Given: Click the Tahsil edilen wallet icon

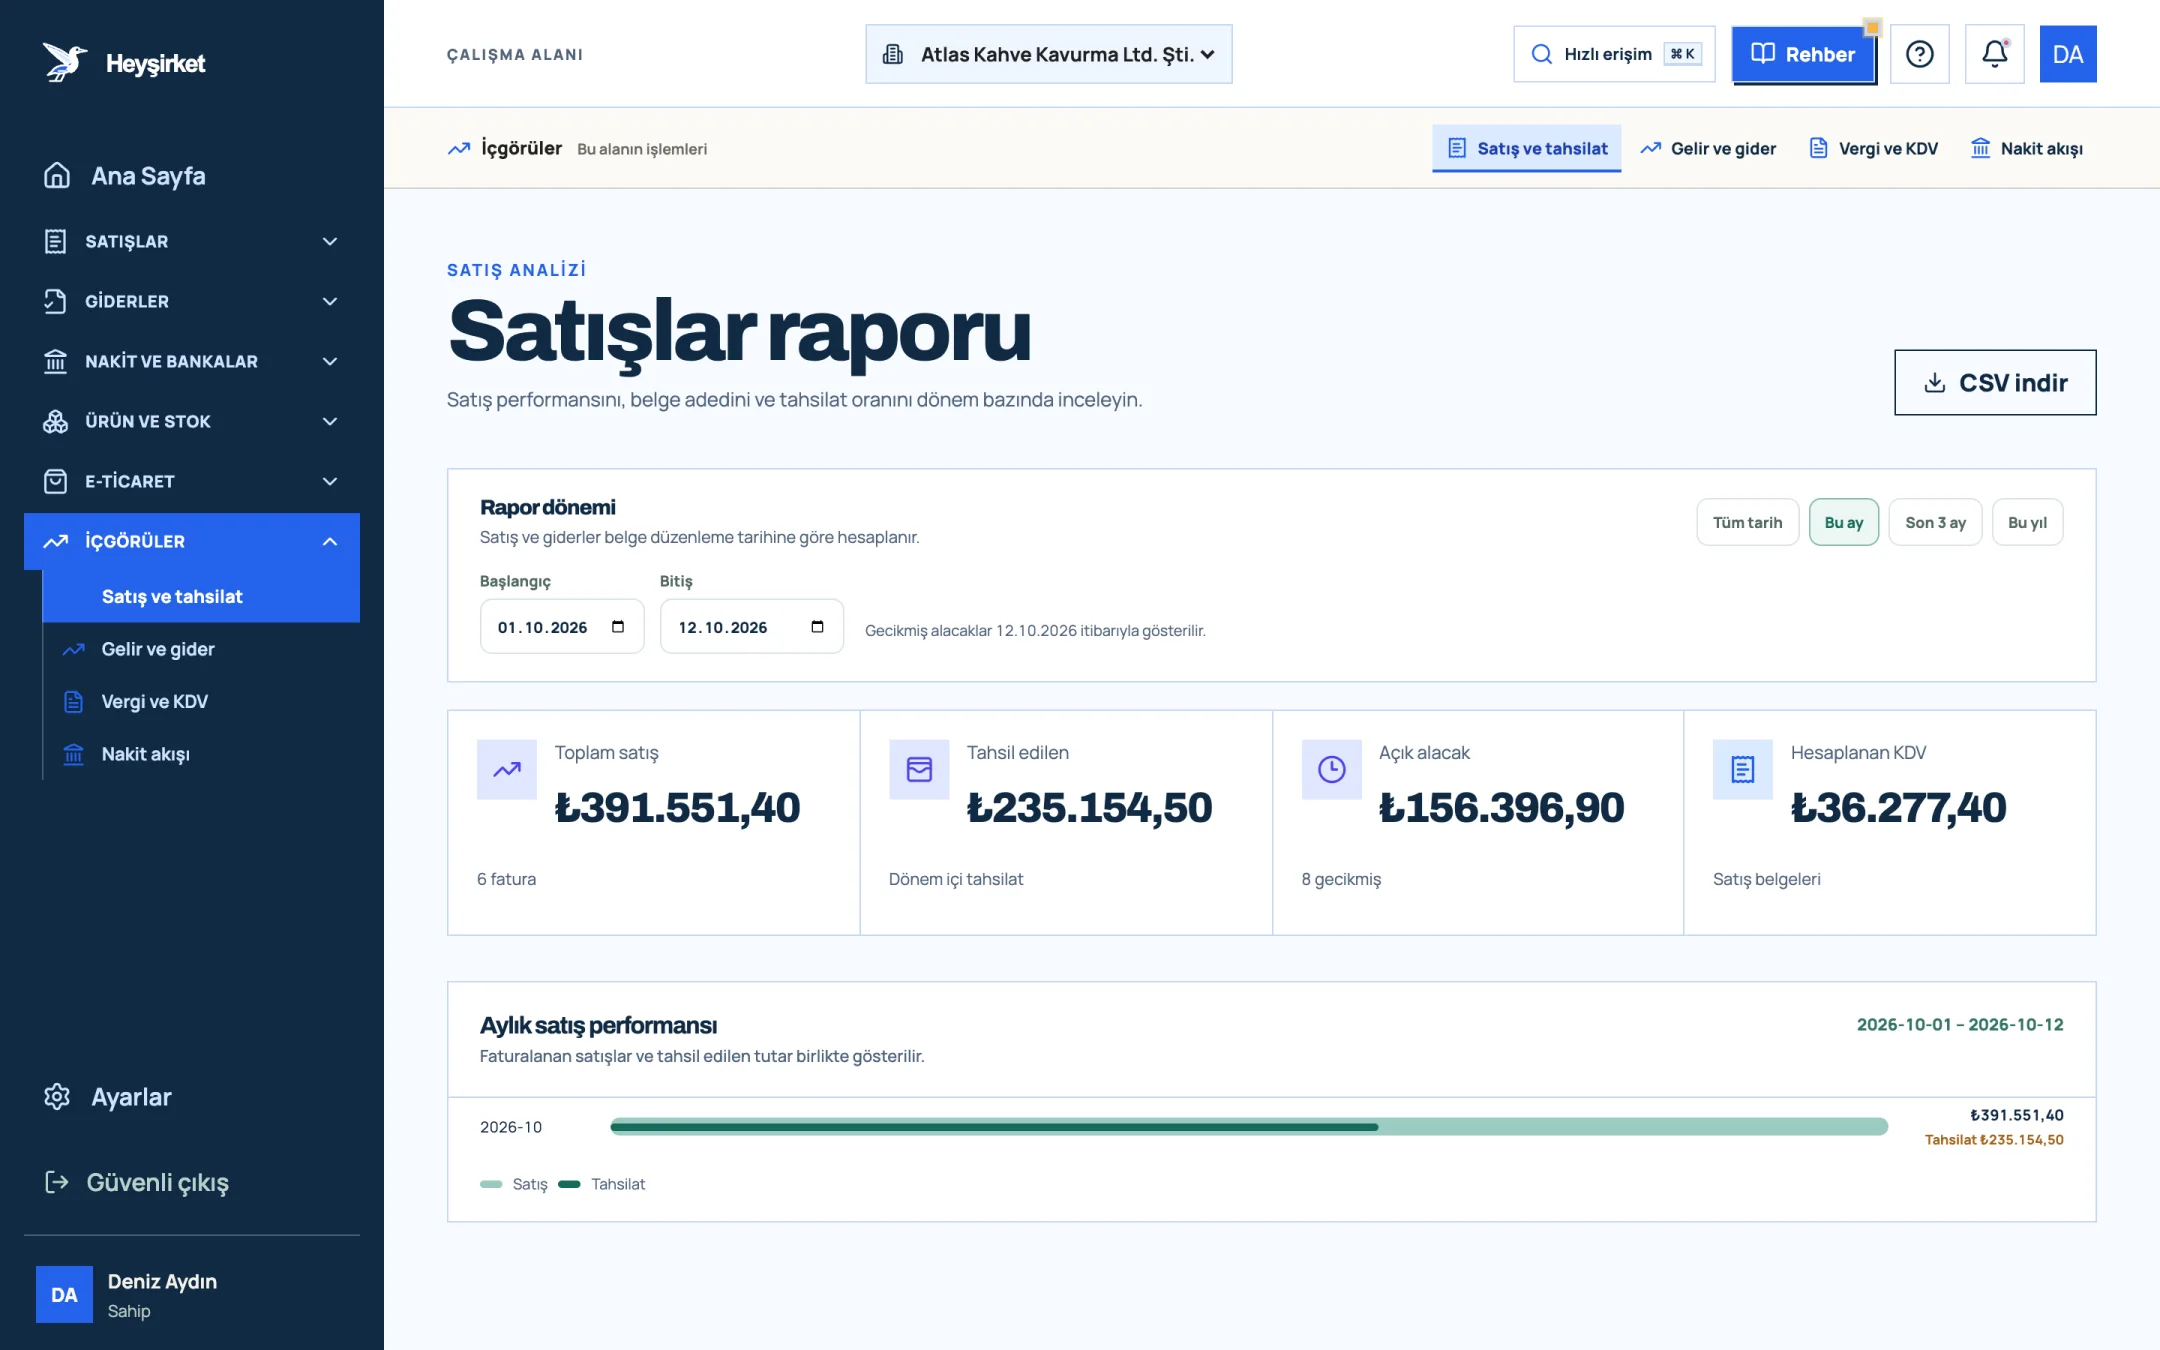Looking at the screenshot, I should point(919,769).
